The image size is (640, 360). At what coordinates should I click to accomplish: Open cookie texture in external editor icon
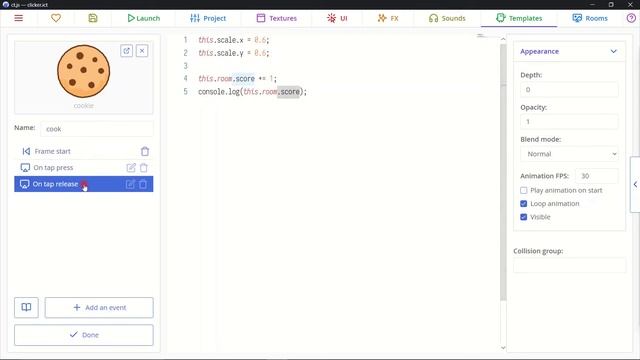pos(127,51)
